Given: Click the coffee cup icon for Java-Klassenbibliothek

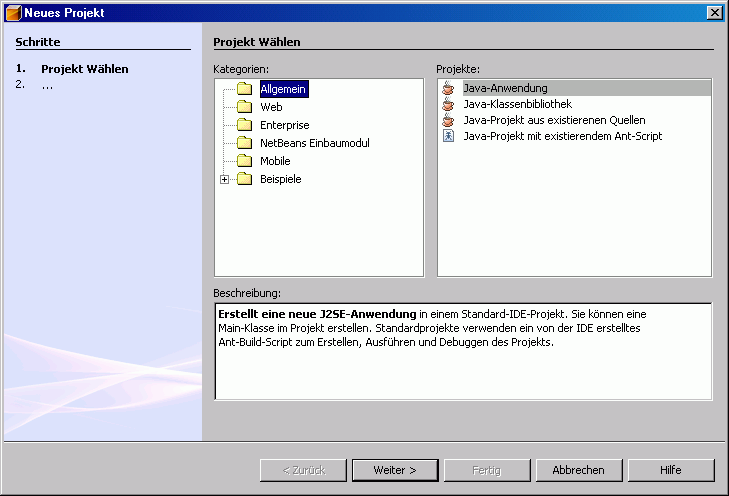Looking at the screenshot, I should tap(448, 104).
